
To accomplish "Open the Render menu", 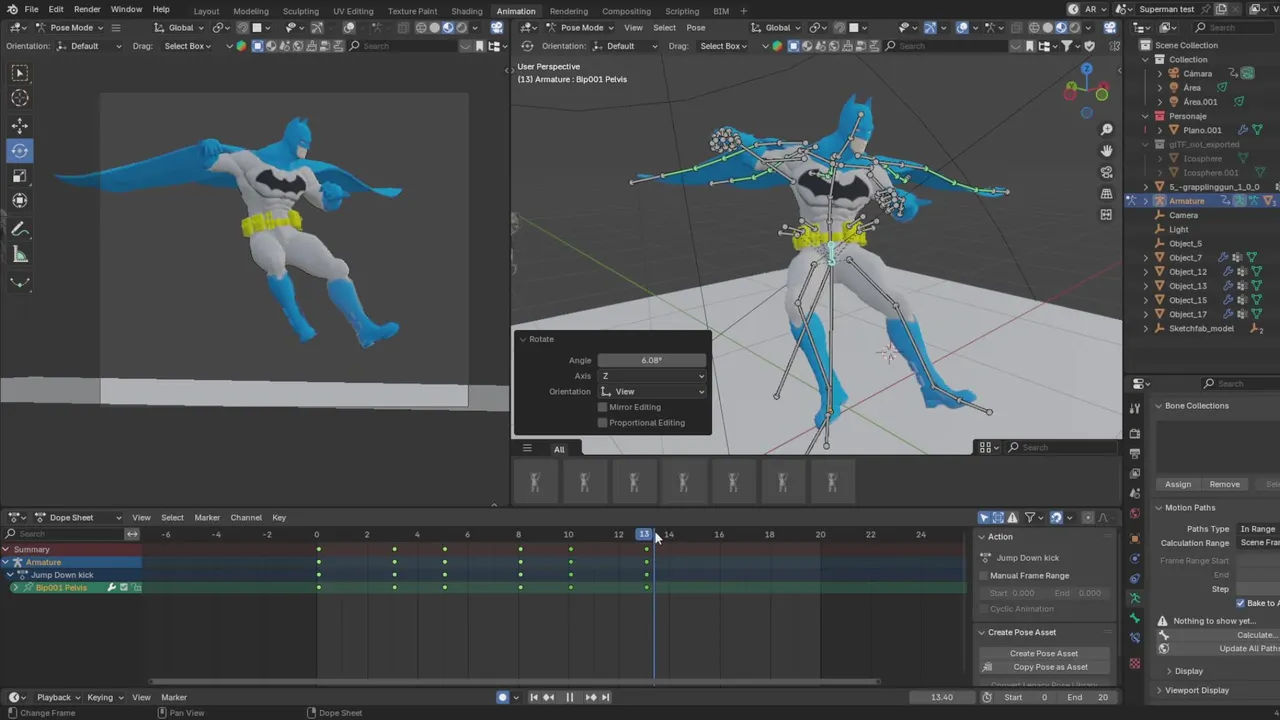I will [x=87, y=9].
